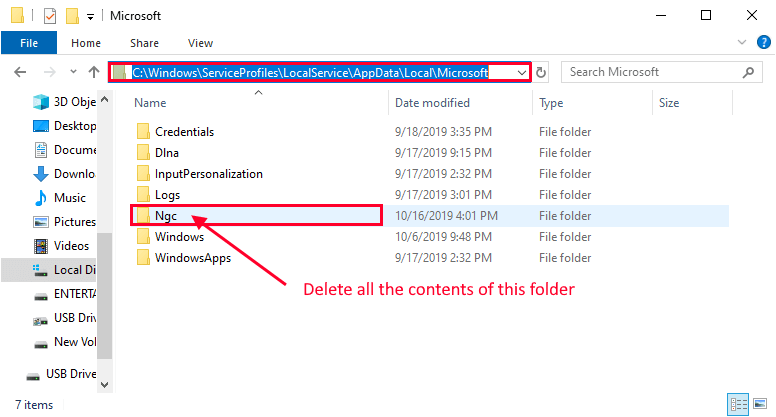Click the Refresh button beside the address bar
The image size is (776, 417).
tap(542, 72)
